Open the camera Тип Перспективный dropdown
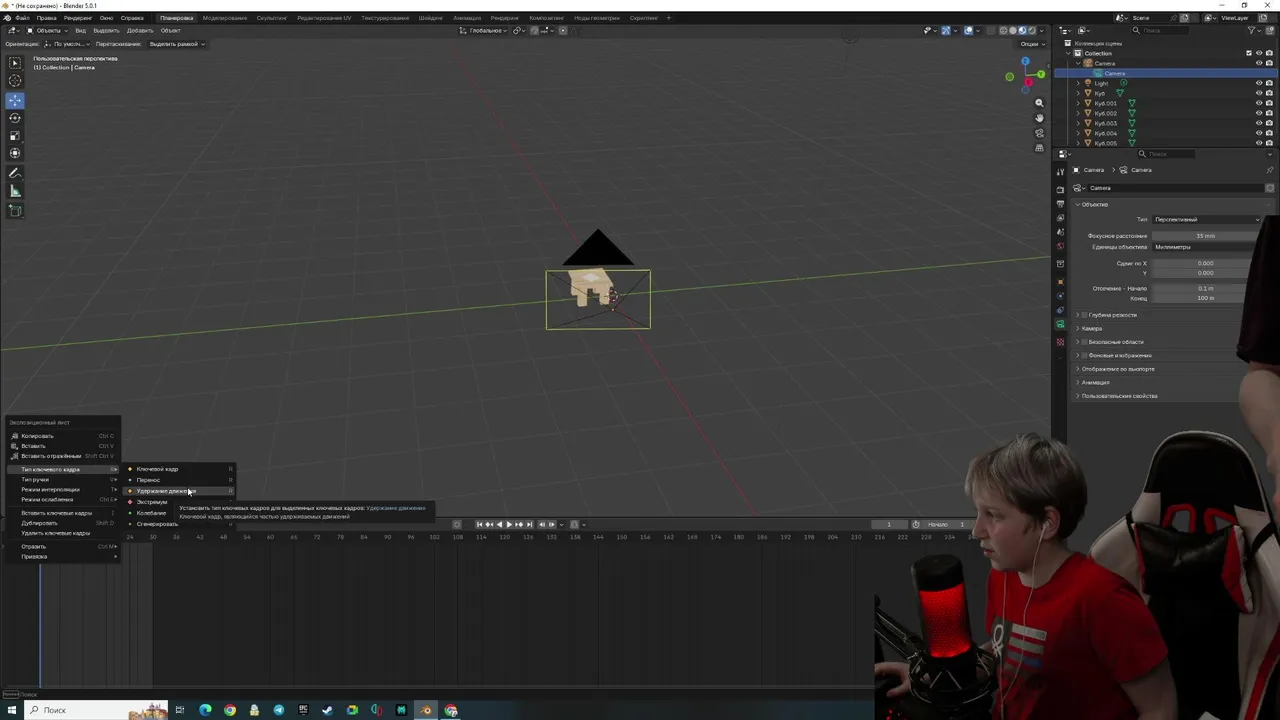This screenshot has width=1280, height=720. tap(1207, 219)
